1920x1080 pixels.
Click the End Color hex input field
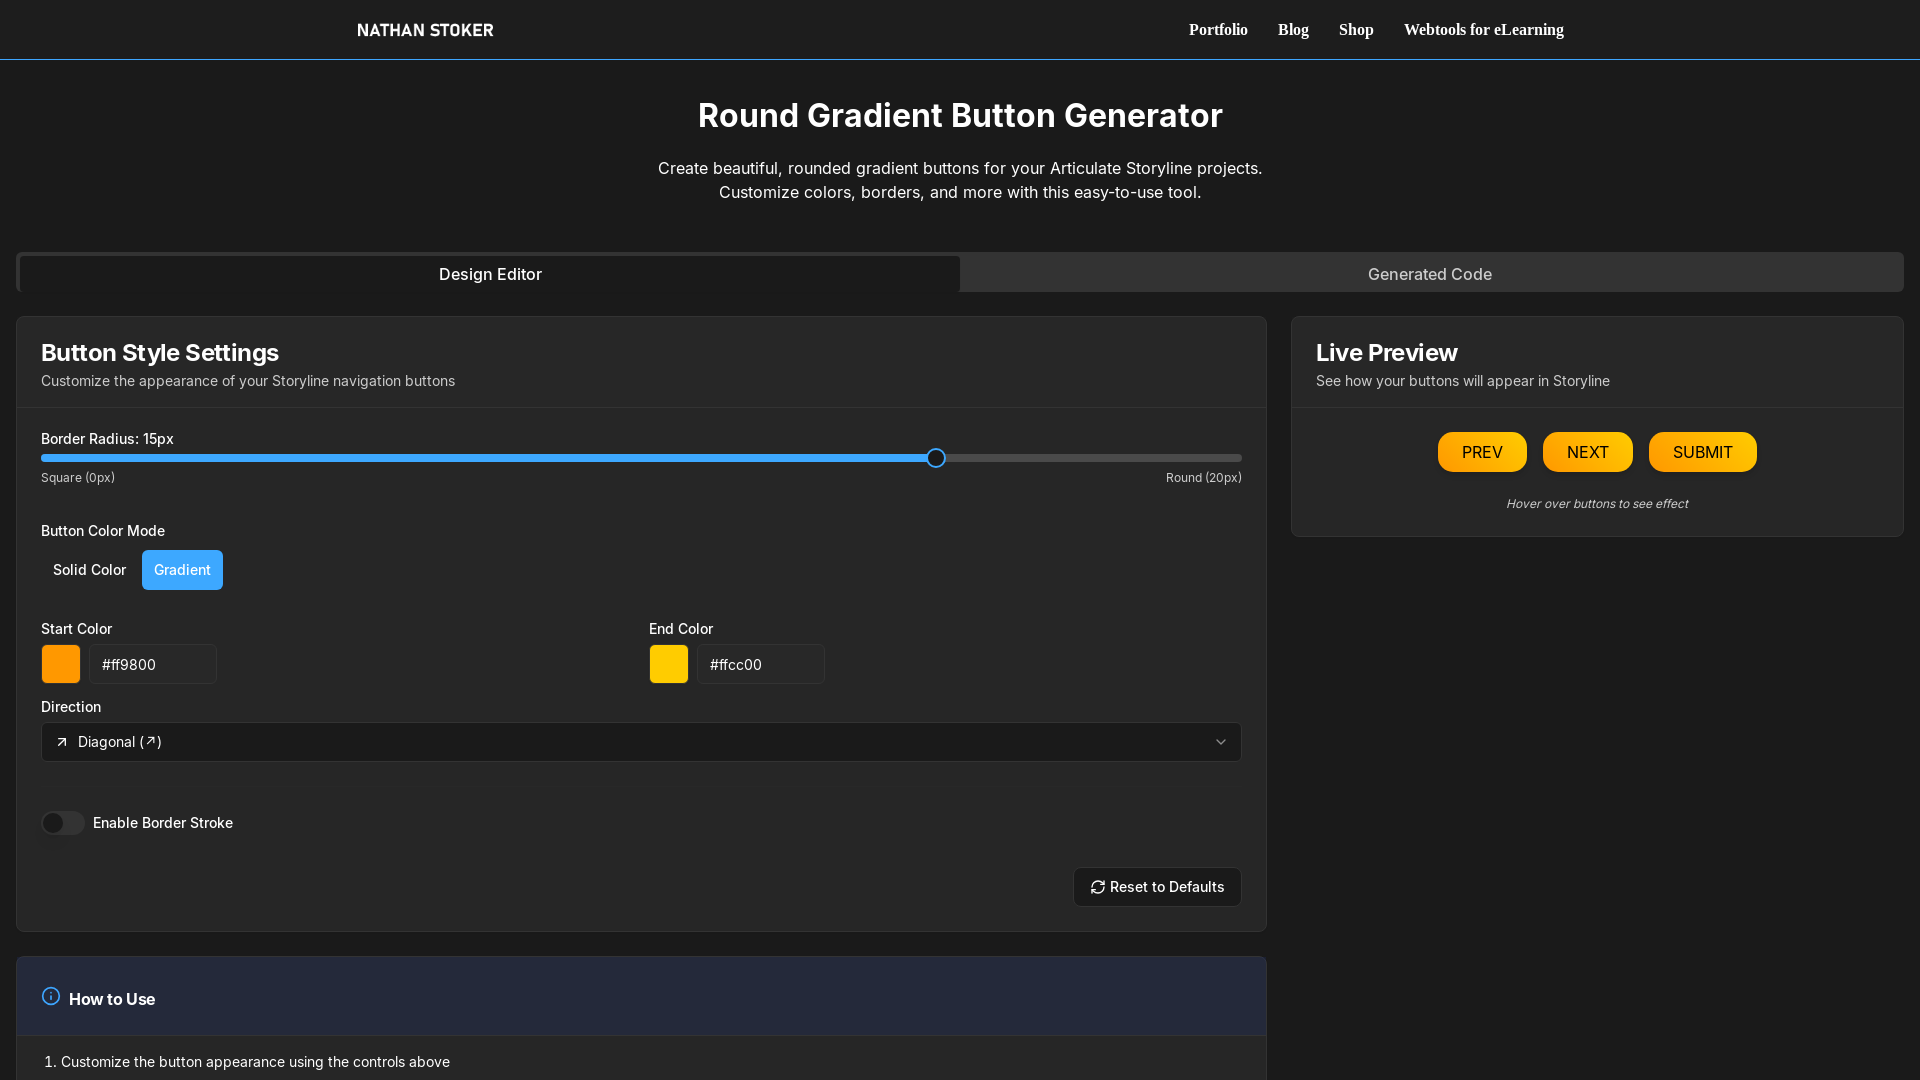pyautogui.click(x=760, y=664)
